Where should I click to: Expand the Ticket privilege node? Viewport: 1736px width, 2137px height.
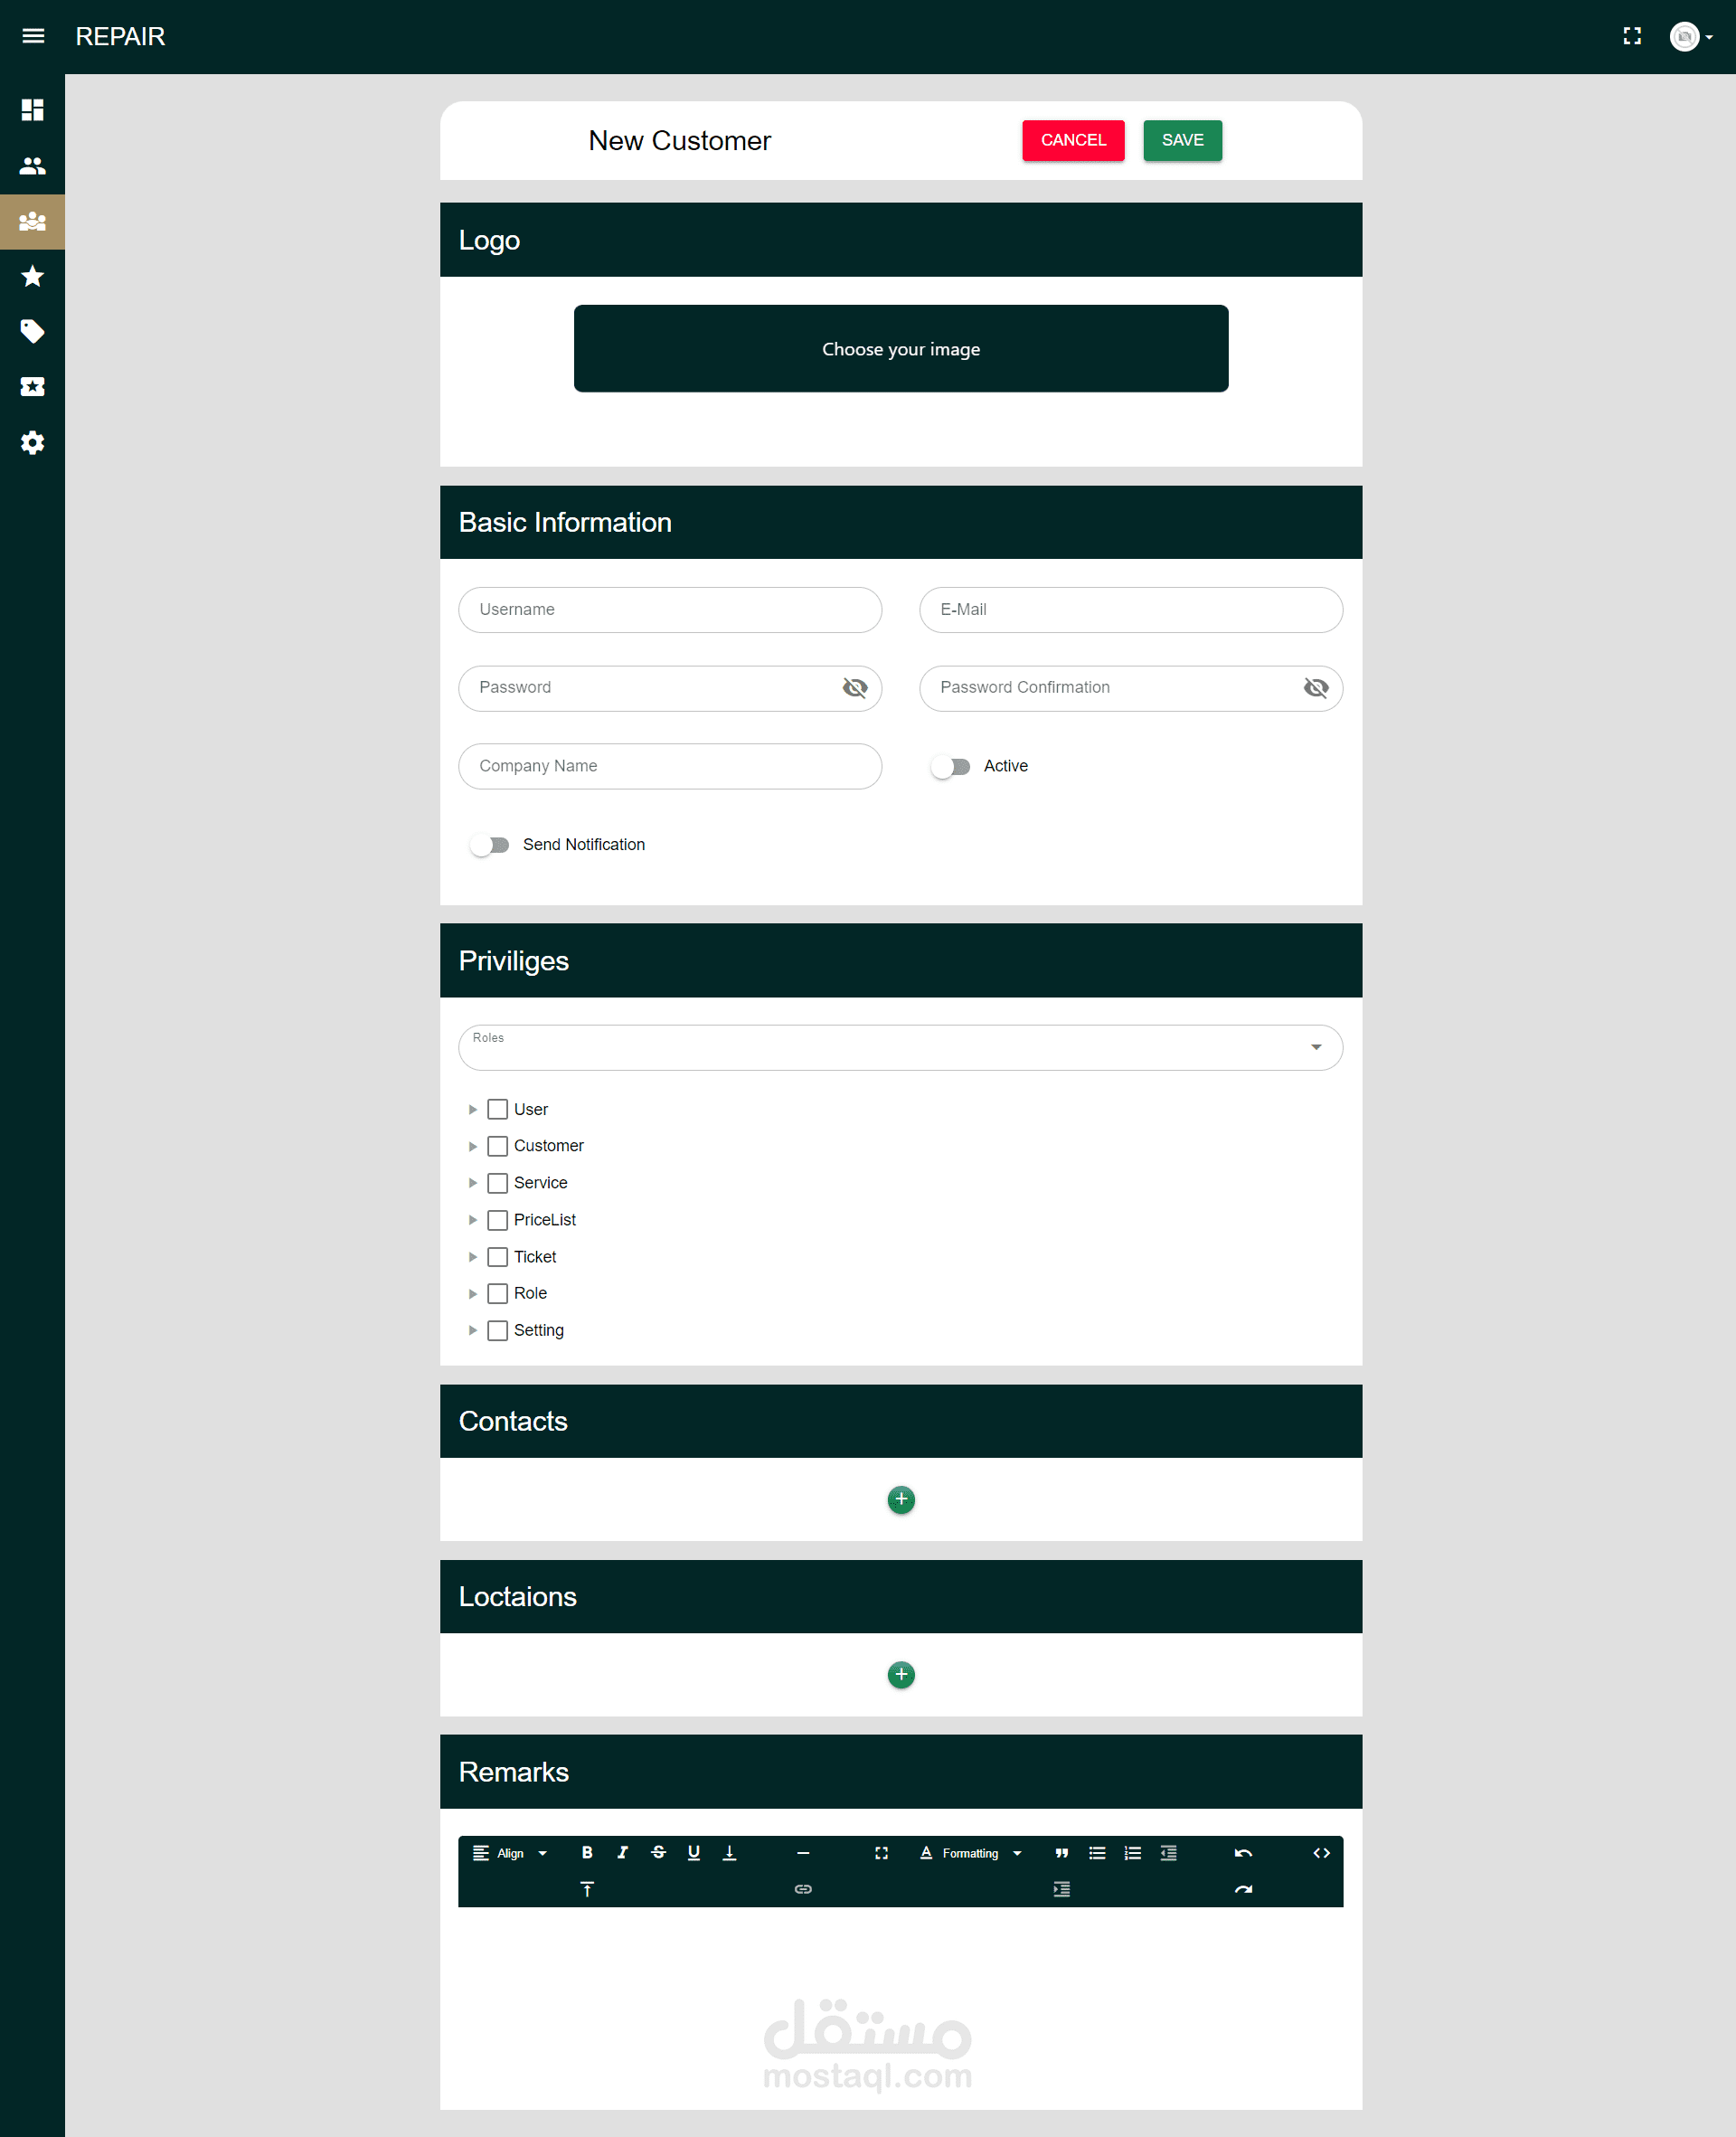pos(473,1257)
